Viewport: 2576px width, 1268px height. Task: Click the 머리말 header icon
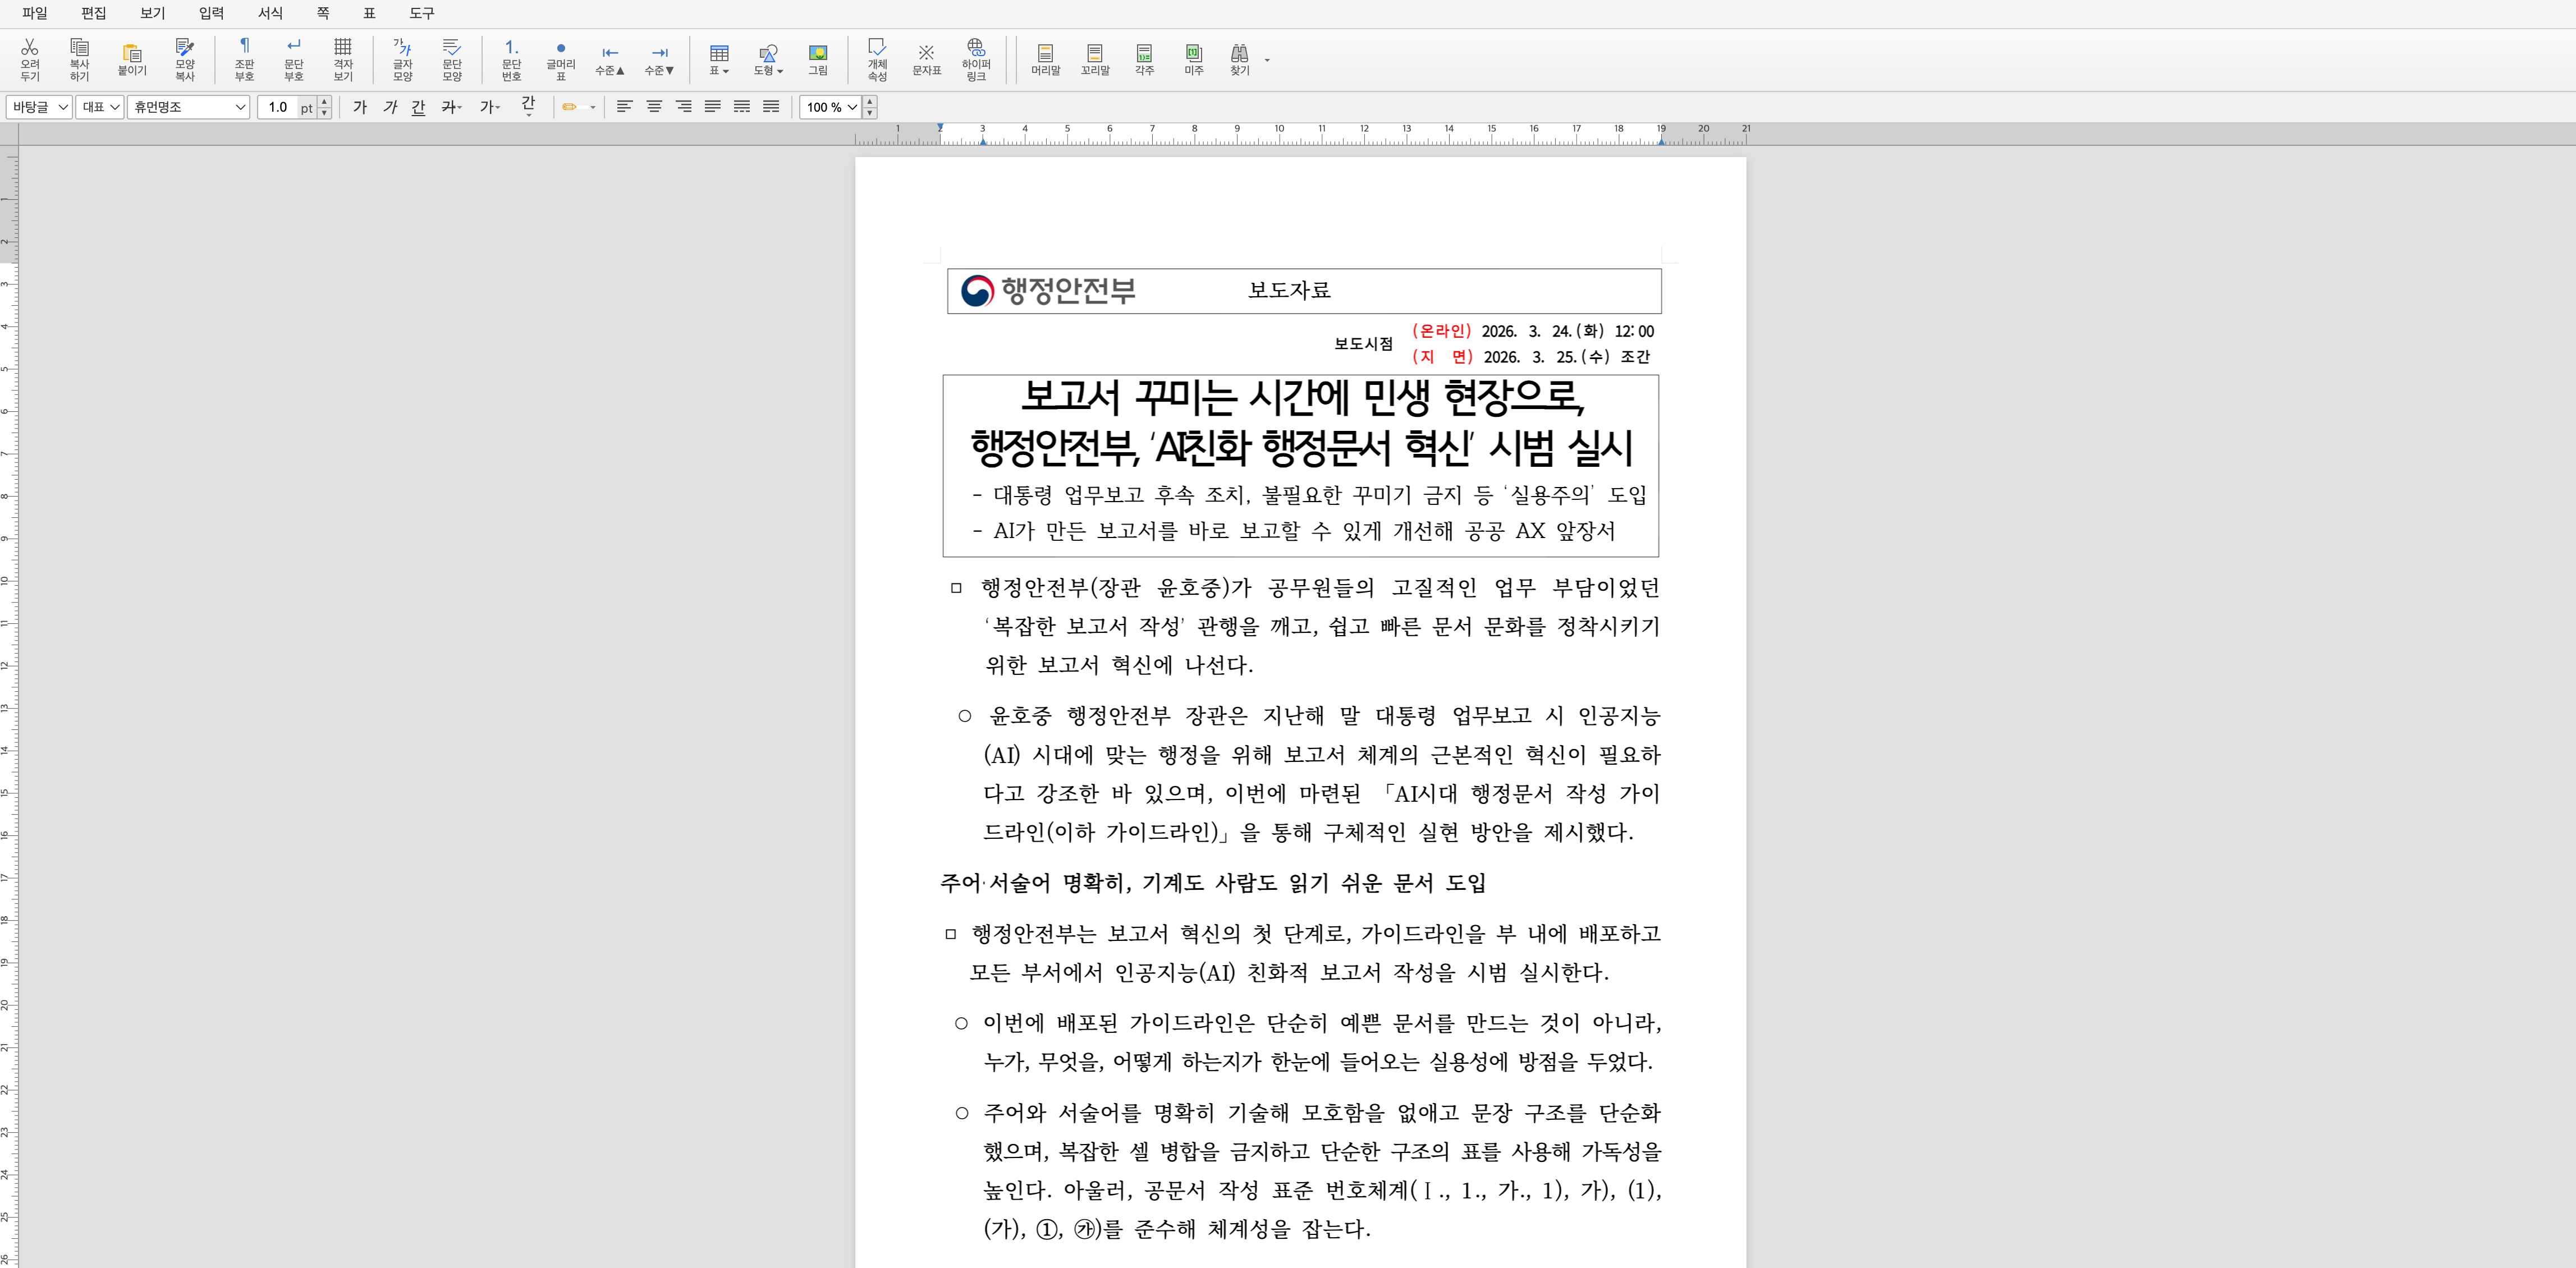coord(1045,59)
